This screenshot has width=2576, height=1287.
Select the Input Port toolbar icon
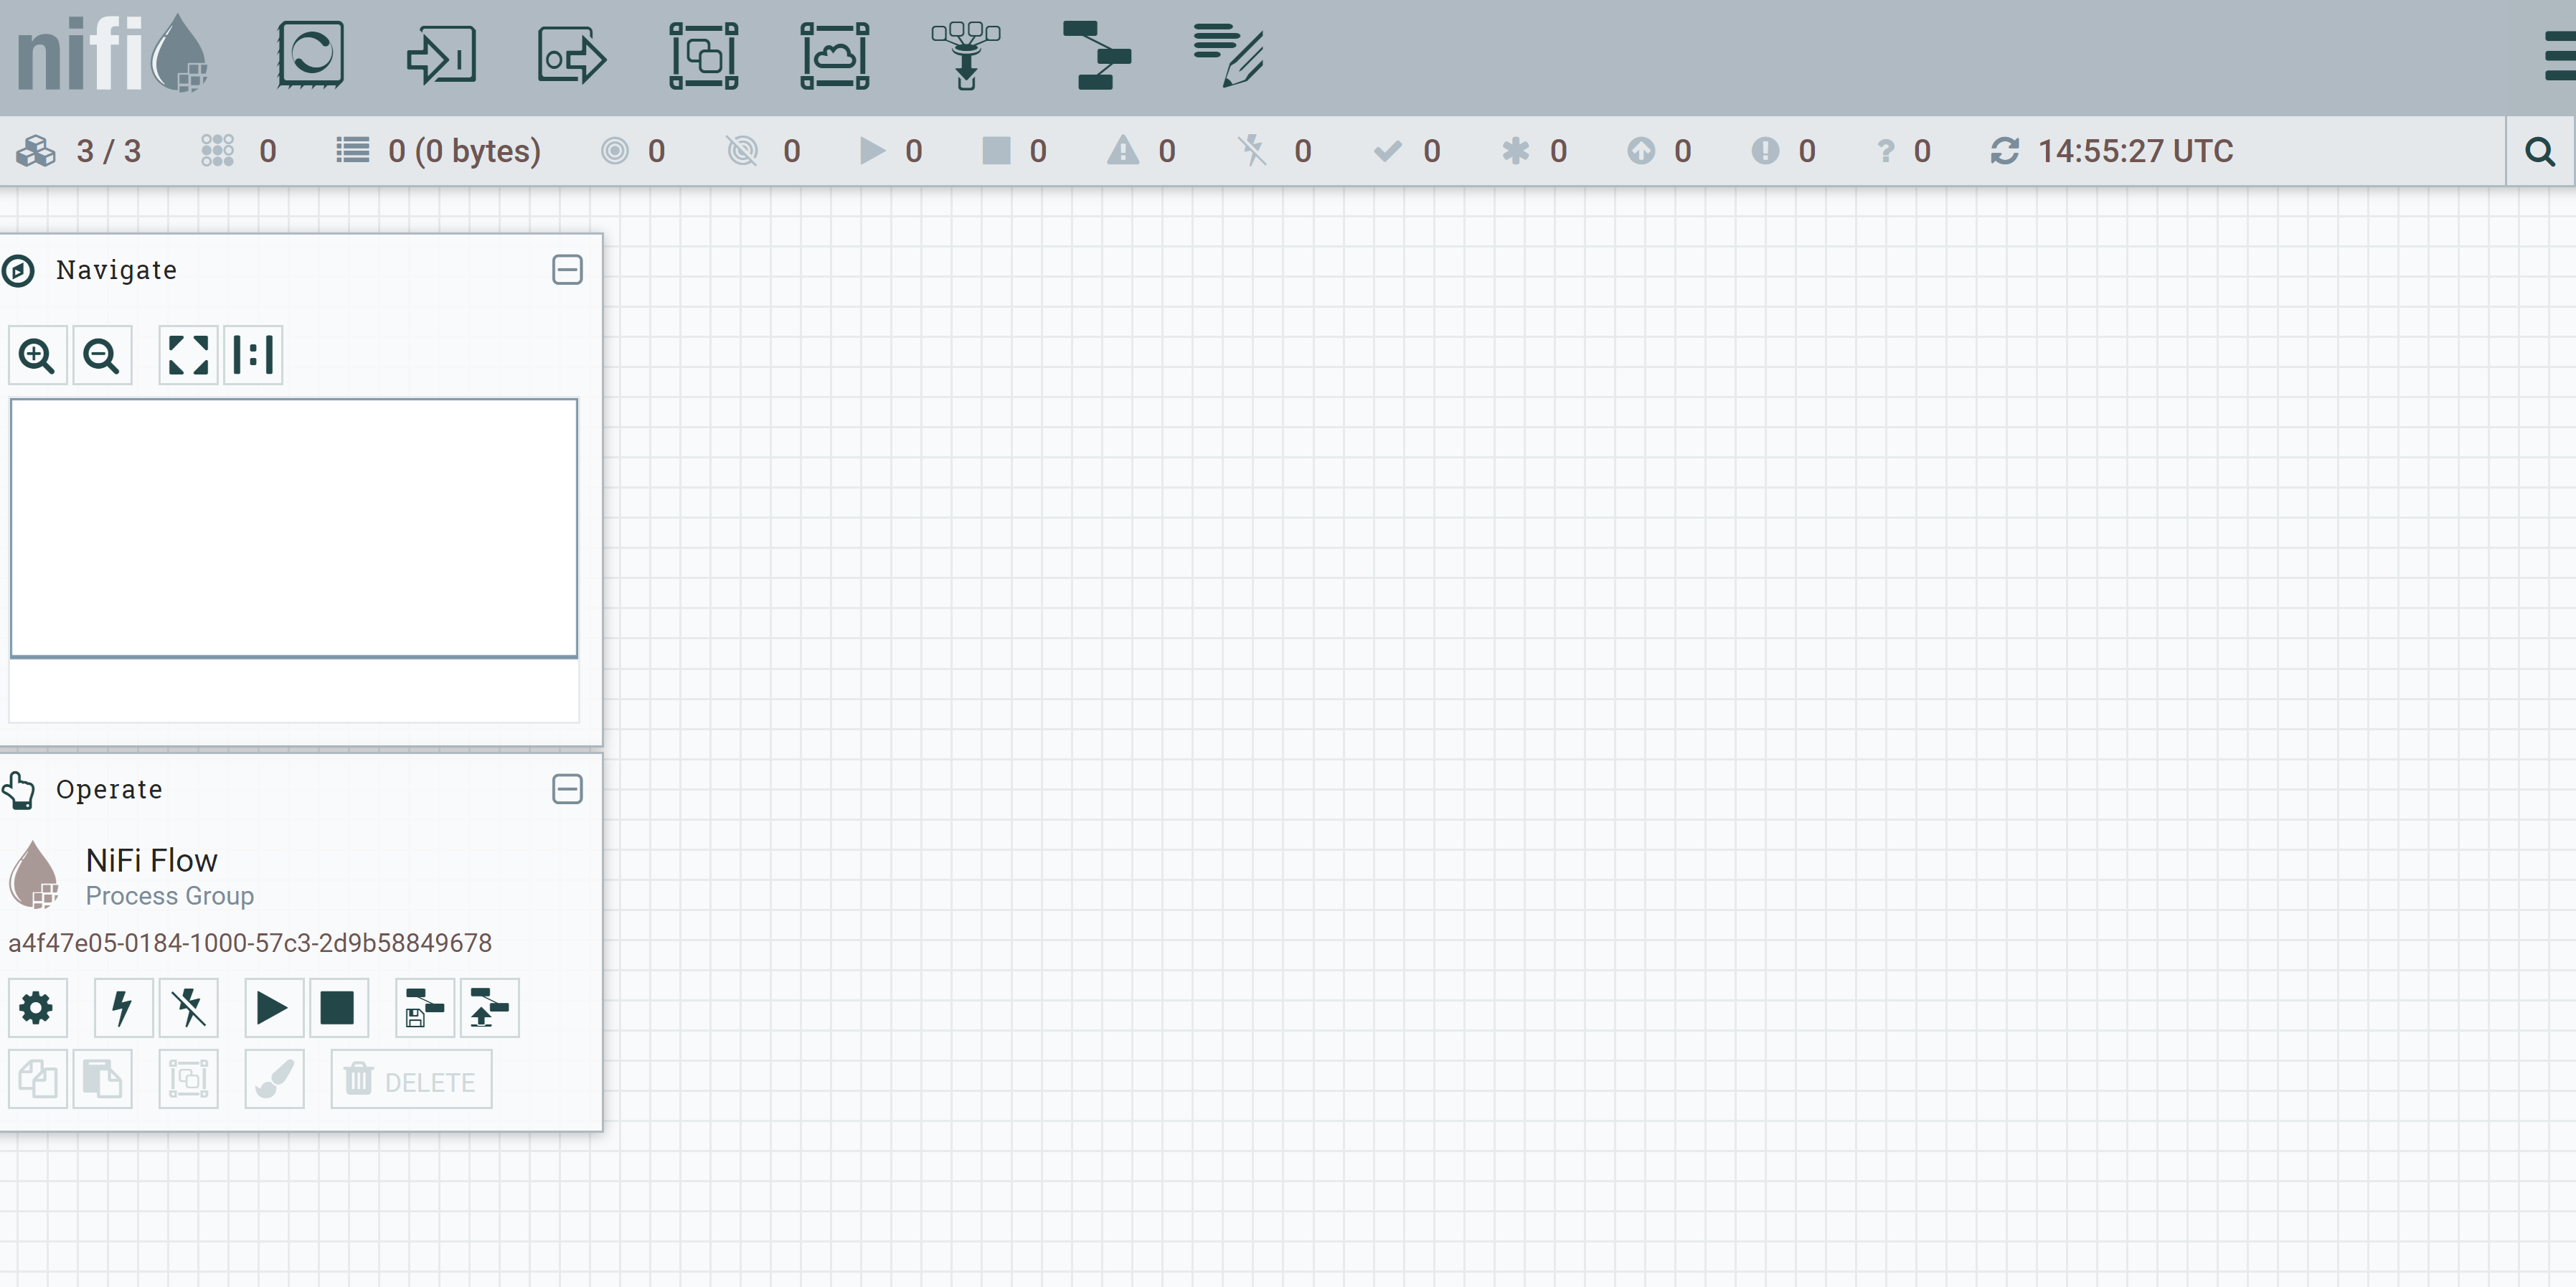point(441,55)
